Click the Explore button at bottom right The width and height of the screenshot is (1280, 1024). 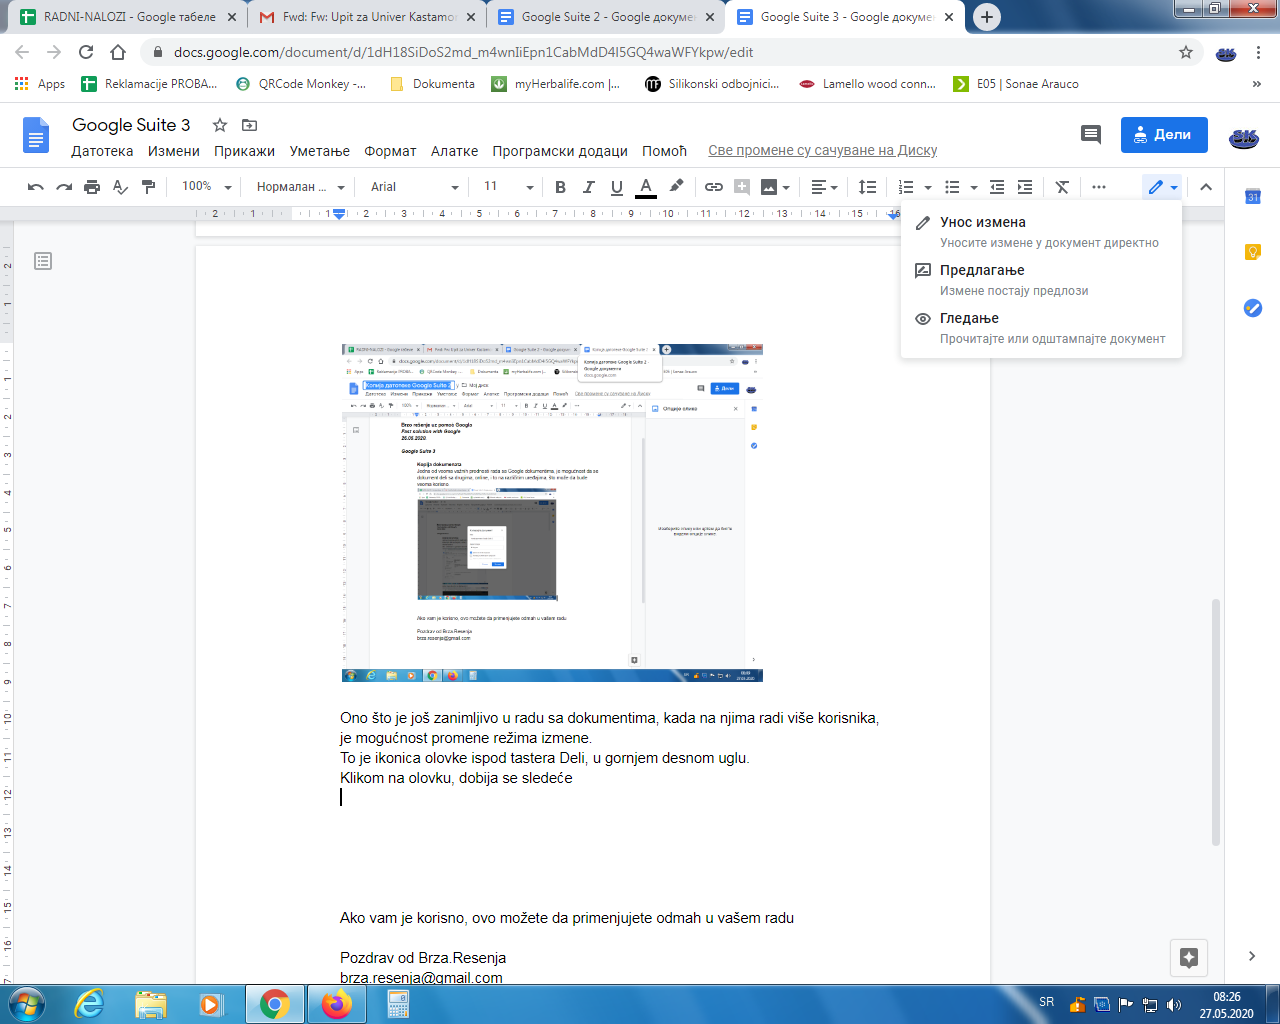[1189, 957]
